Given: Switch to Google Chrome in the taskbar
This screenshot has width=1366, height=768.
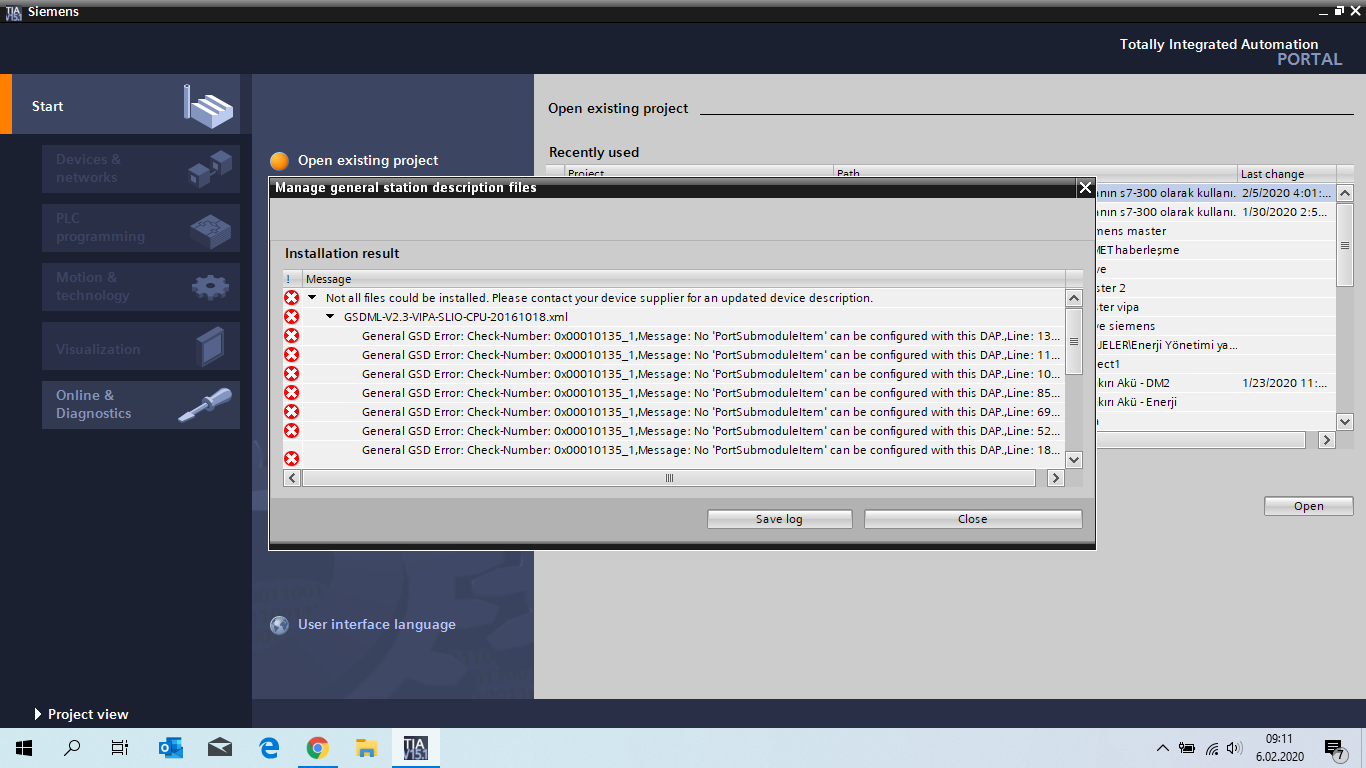Looking at the screenshot, I should coord(318,748).
